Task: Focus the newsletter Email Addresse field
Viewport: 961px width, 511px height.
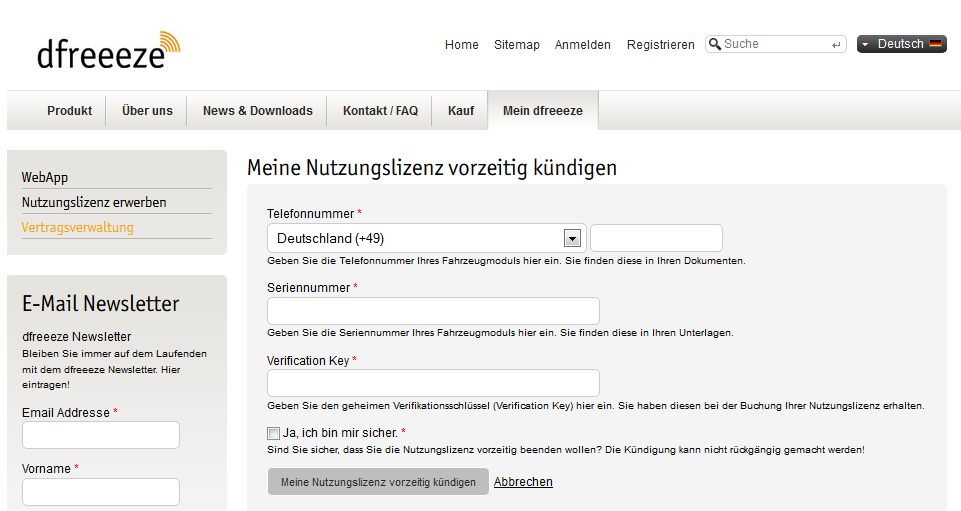Action: [x=101, y=435]
